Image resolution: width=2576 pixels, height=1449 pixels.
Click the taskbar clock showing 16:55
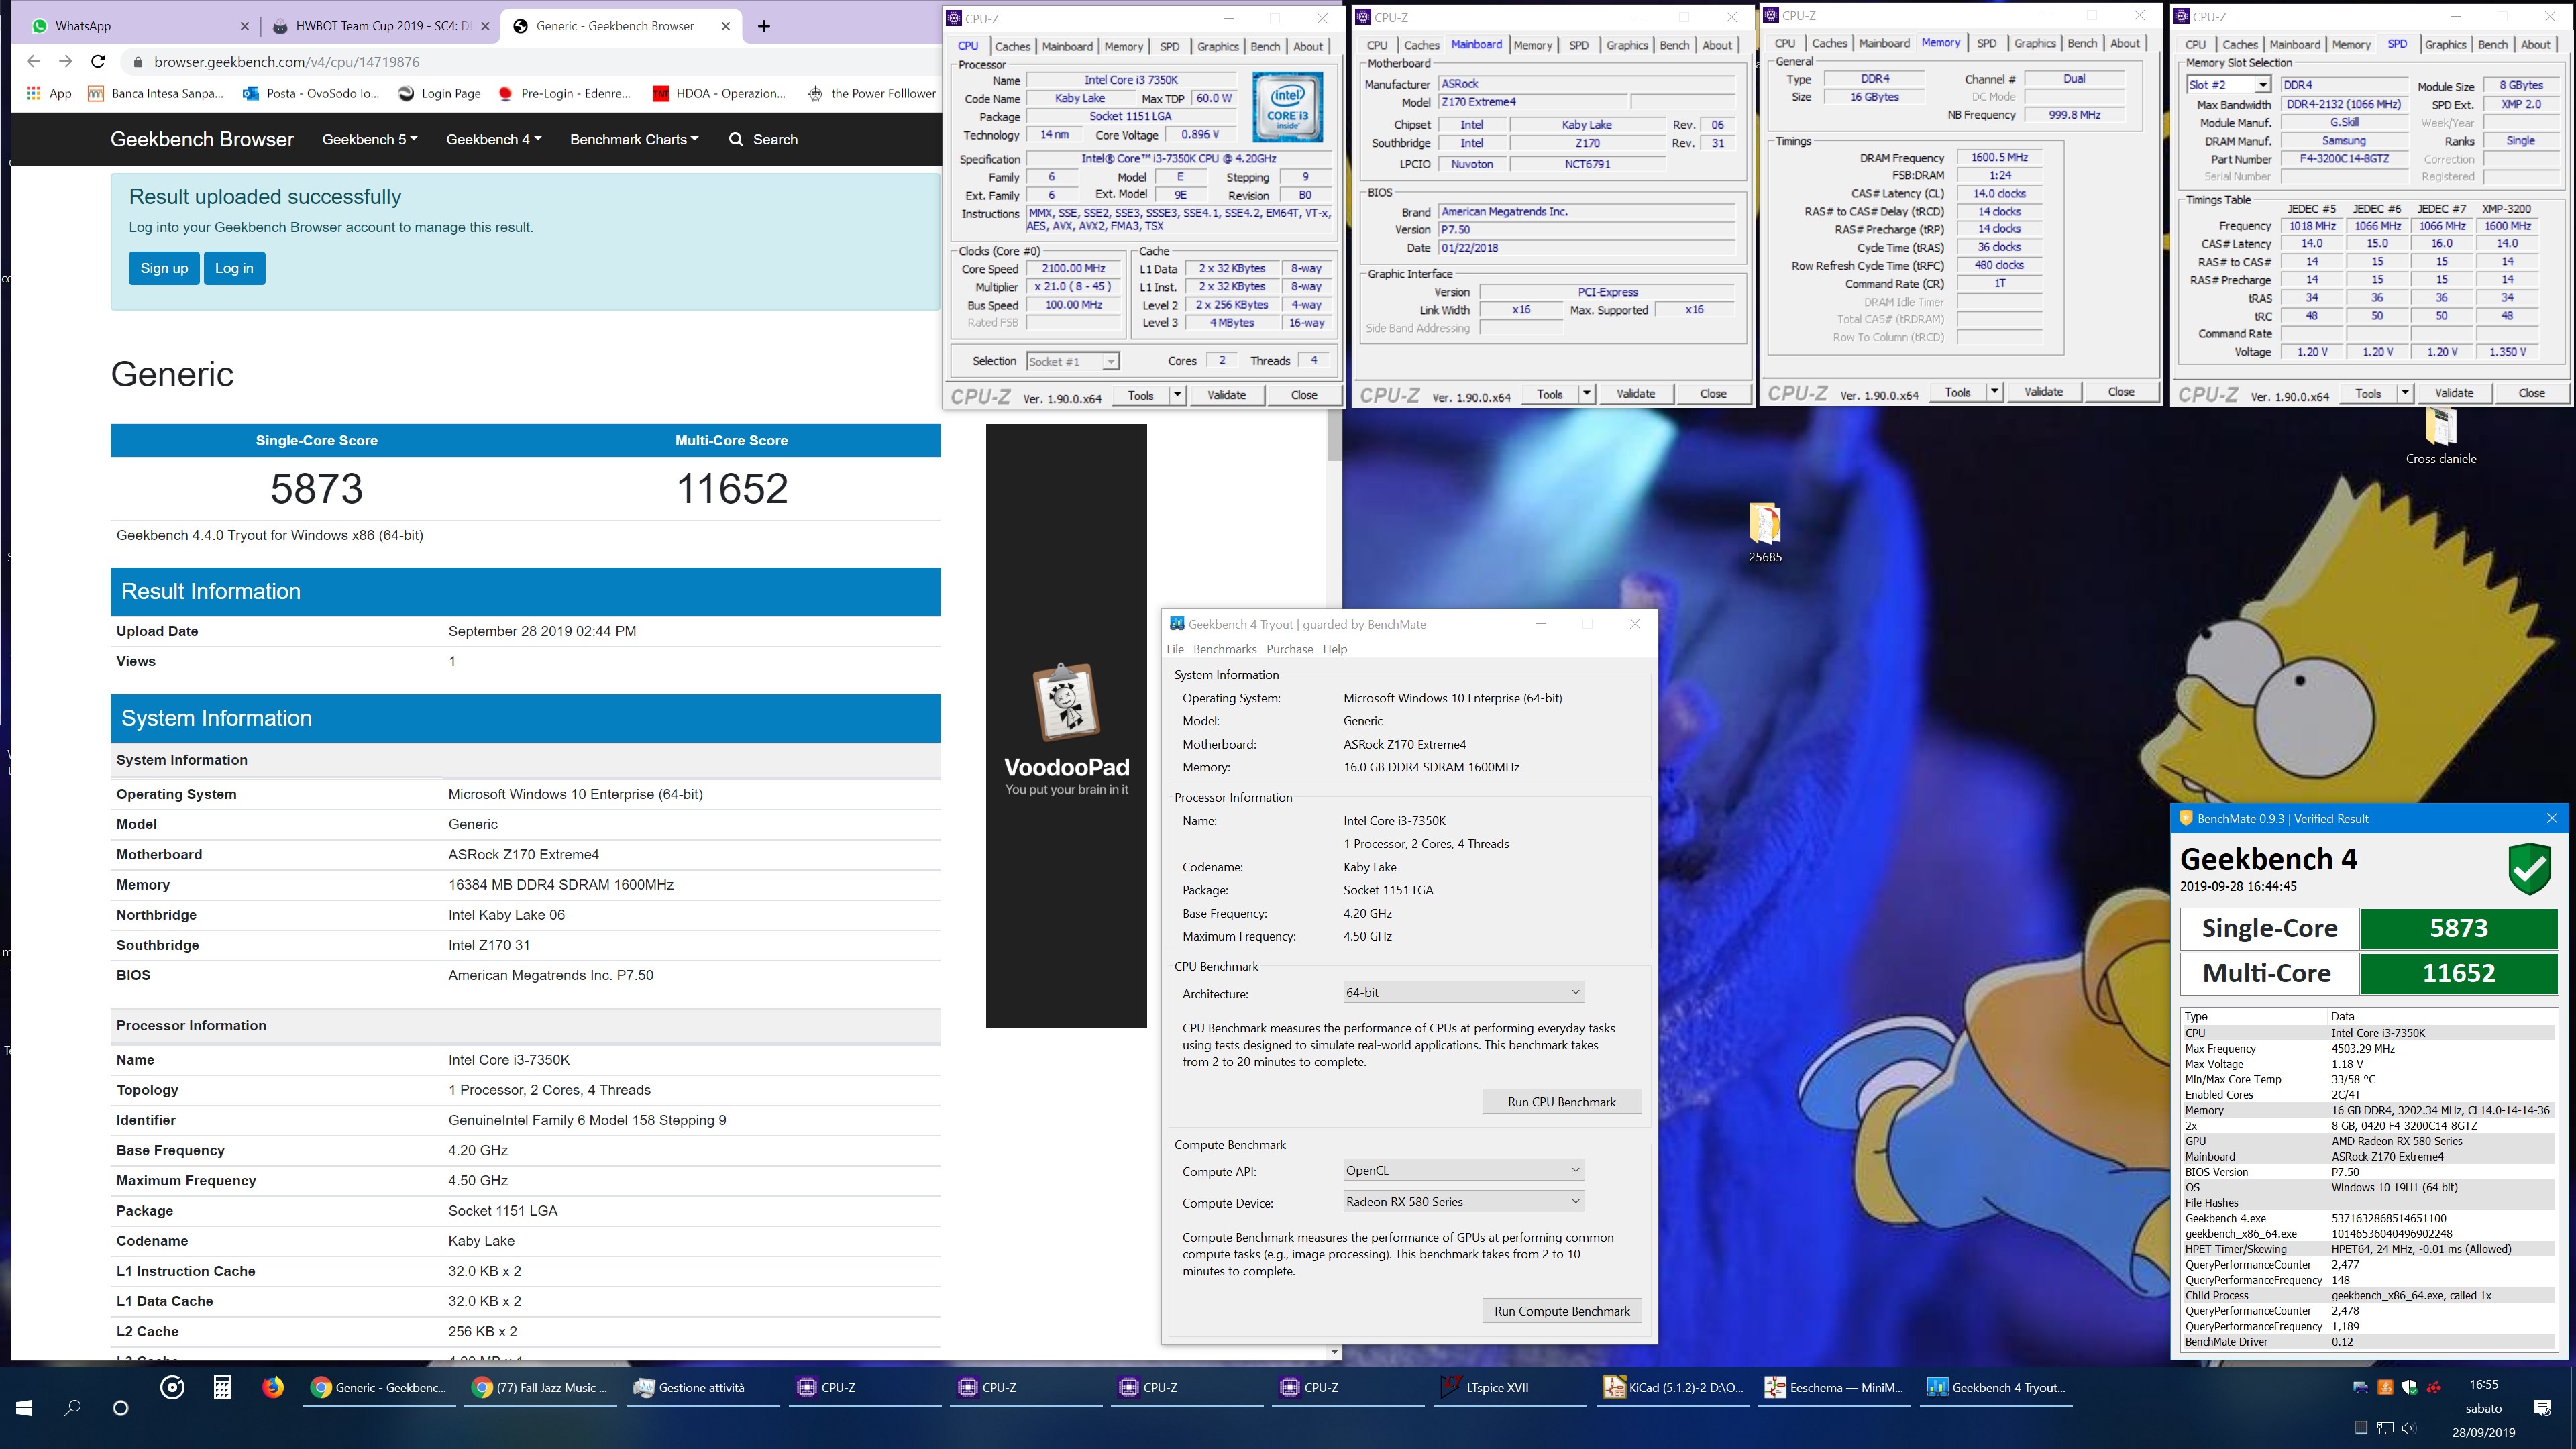tap(2483, 1385)
